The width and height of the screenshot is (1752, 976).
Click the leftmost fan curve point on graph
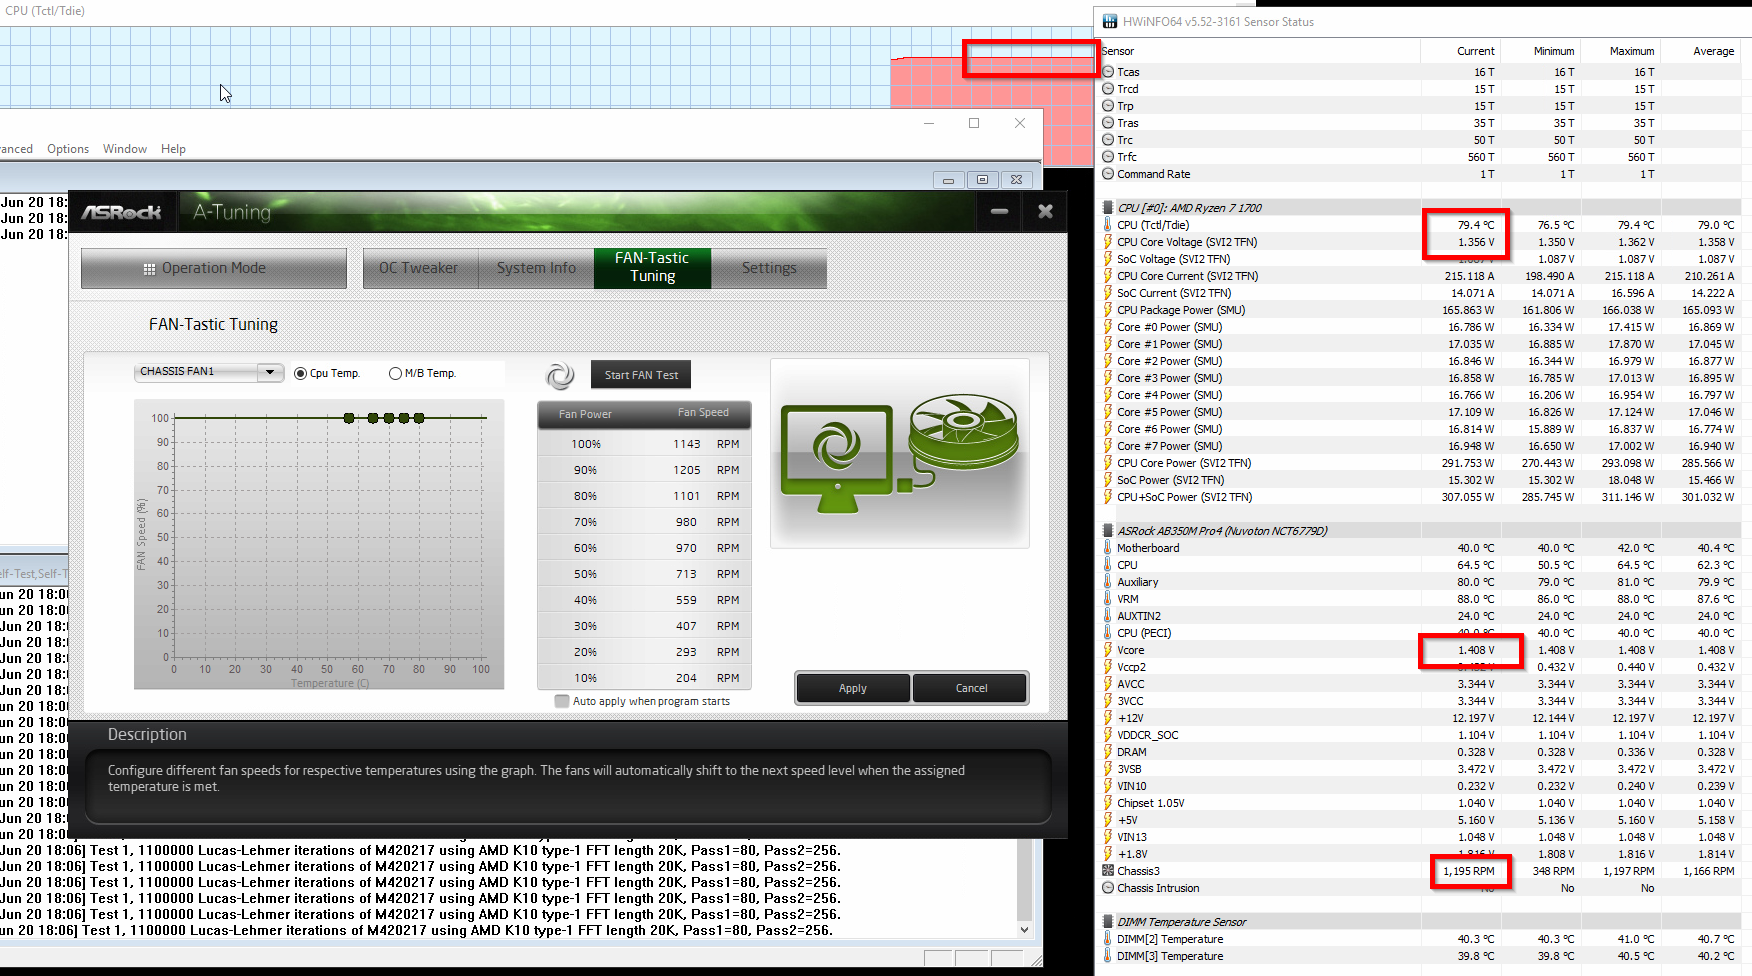(x=349, y=418)
